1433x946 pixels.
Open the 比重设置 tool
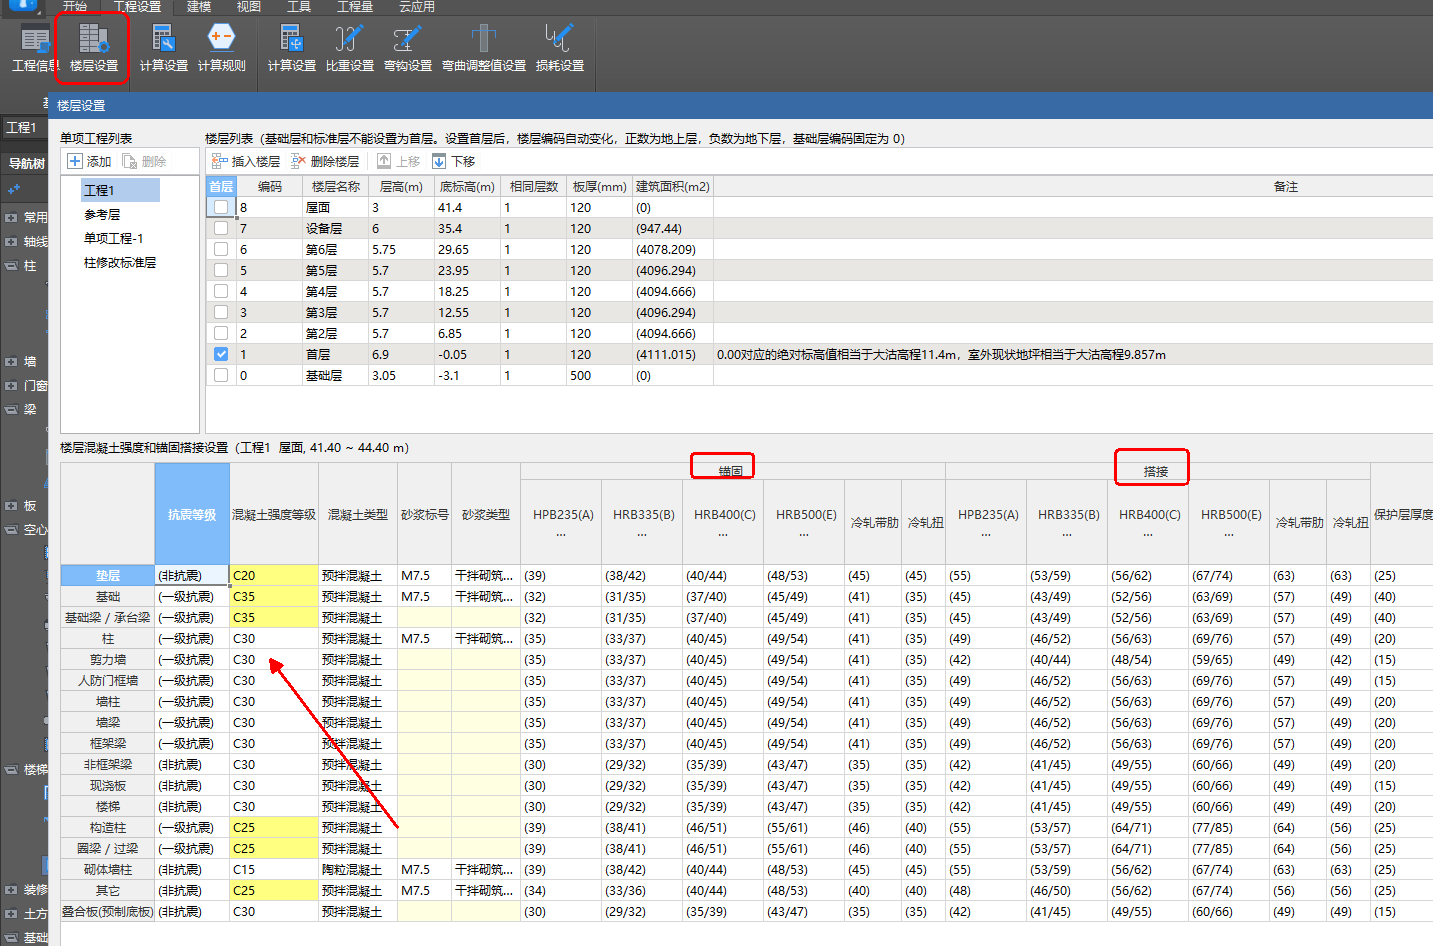349,48
